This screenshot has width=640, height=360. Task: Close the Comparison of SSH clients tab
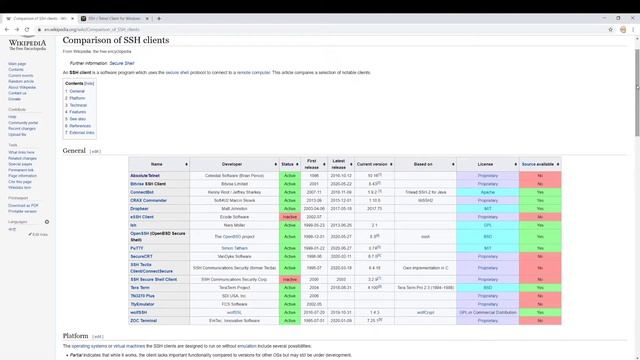[x=73, y=18]
